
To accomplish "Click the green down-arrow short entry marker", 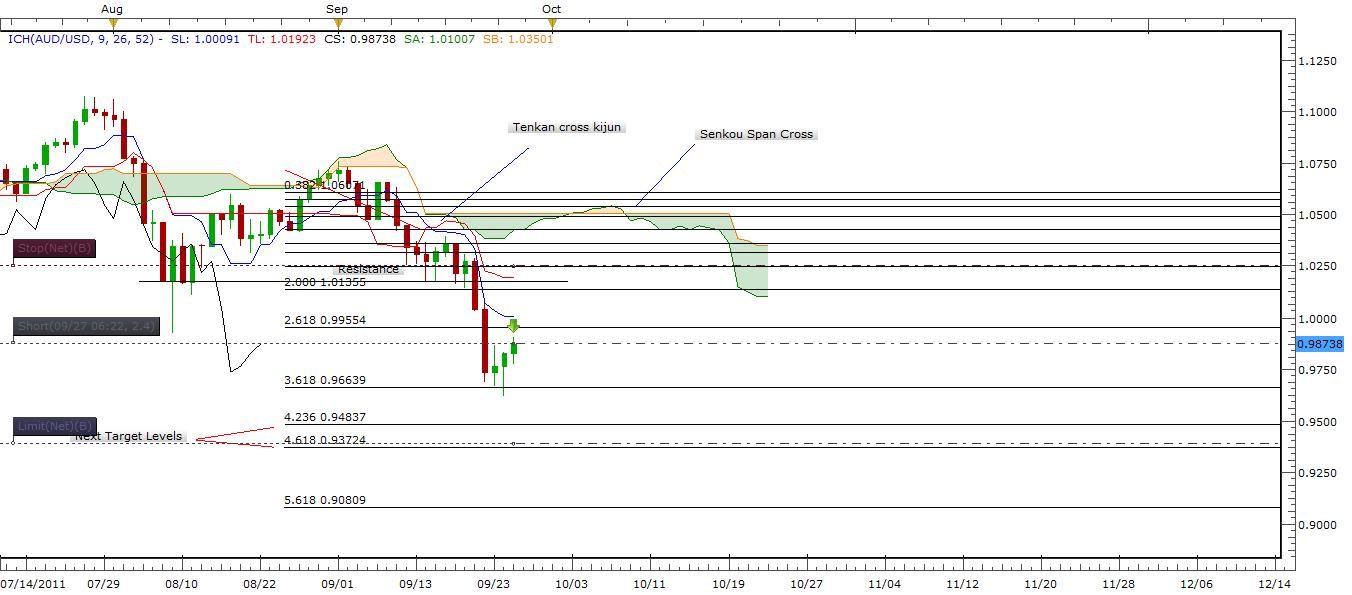I will tap(513, 325).
